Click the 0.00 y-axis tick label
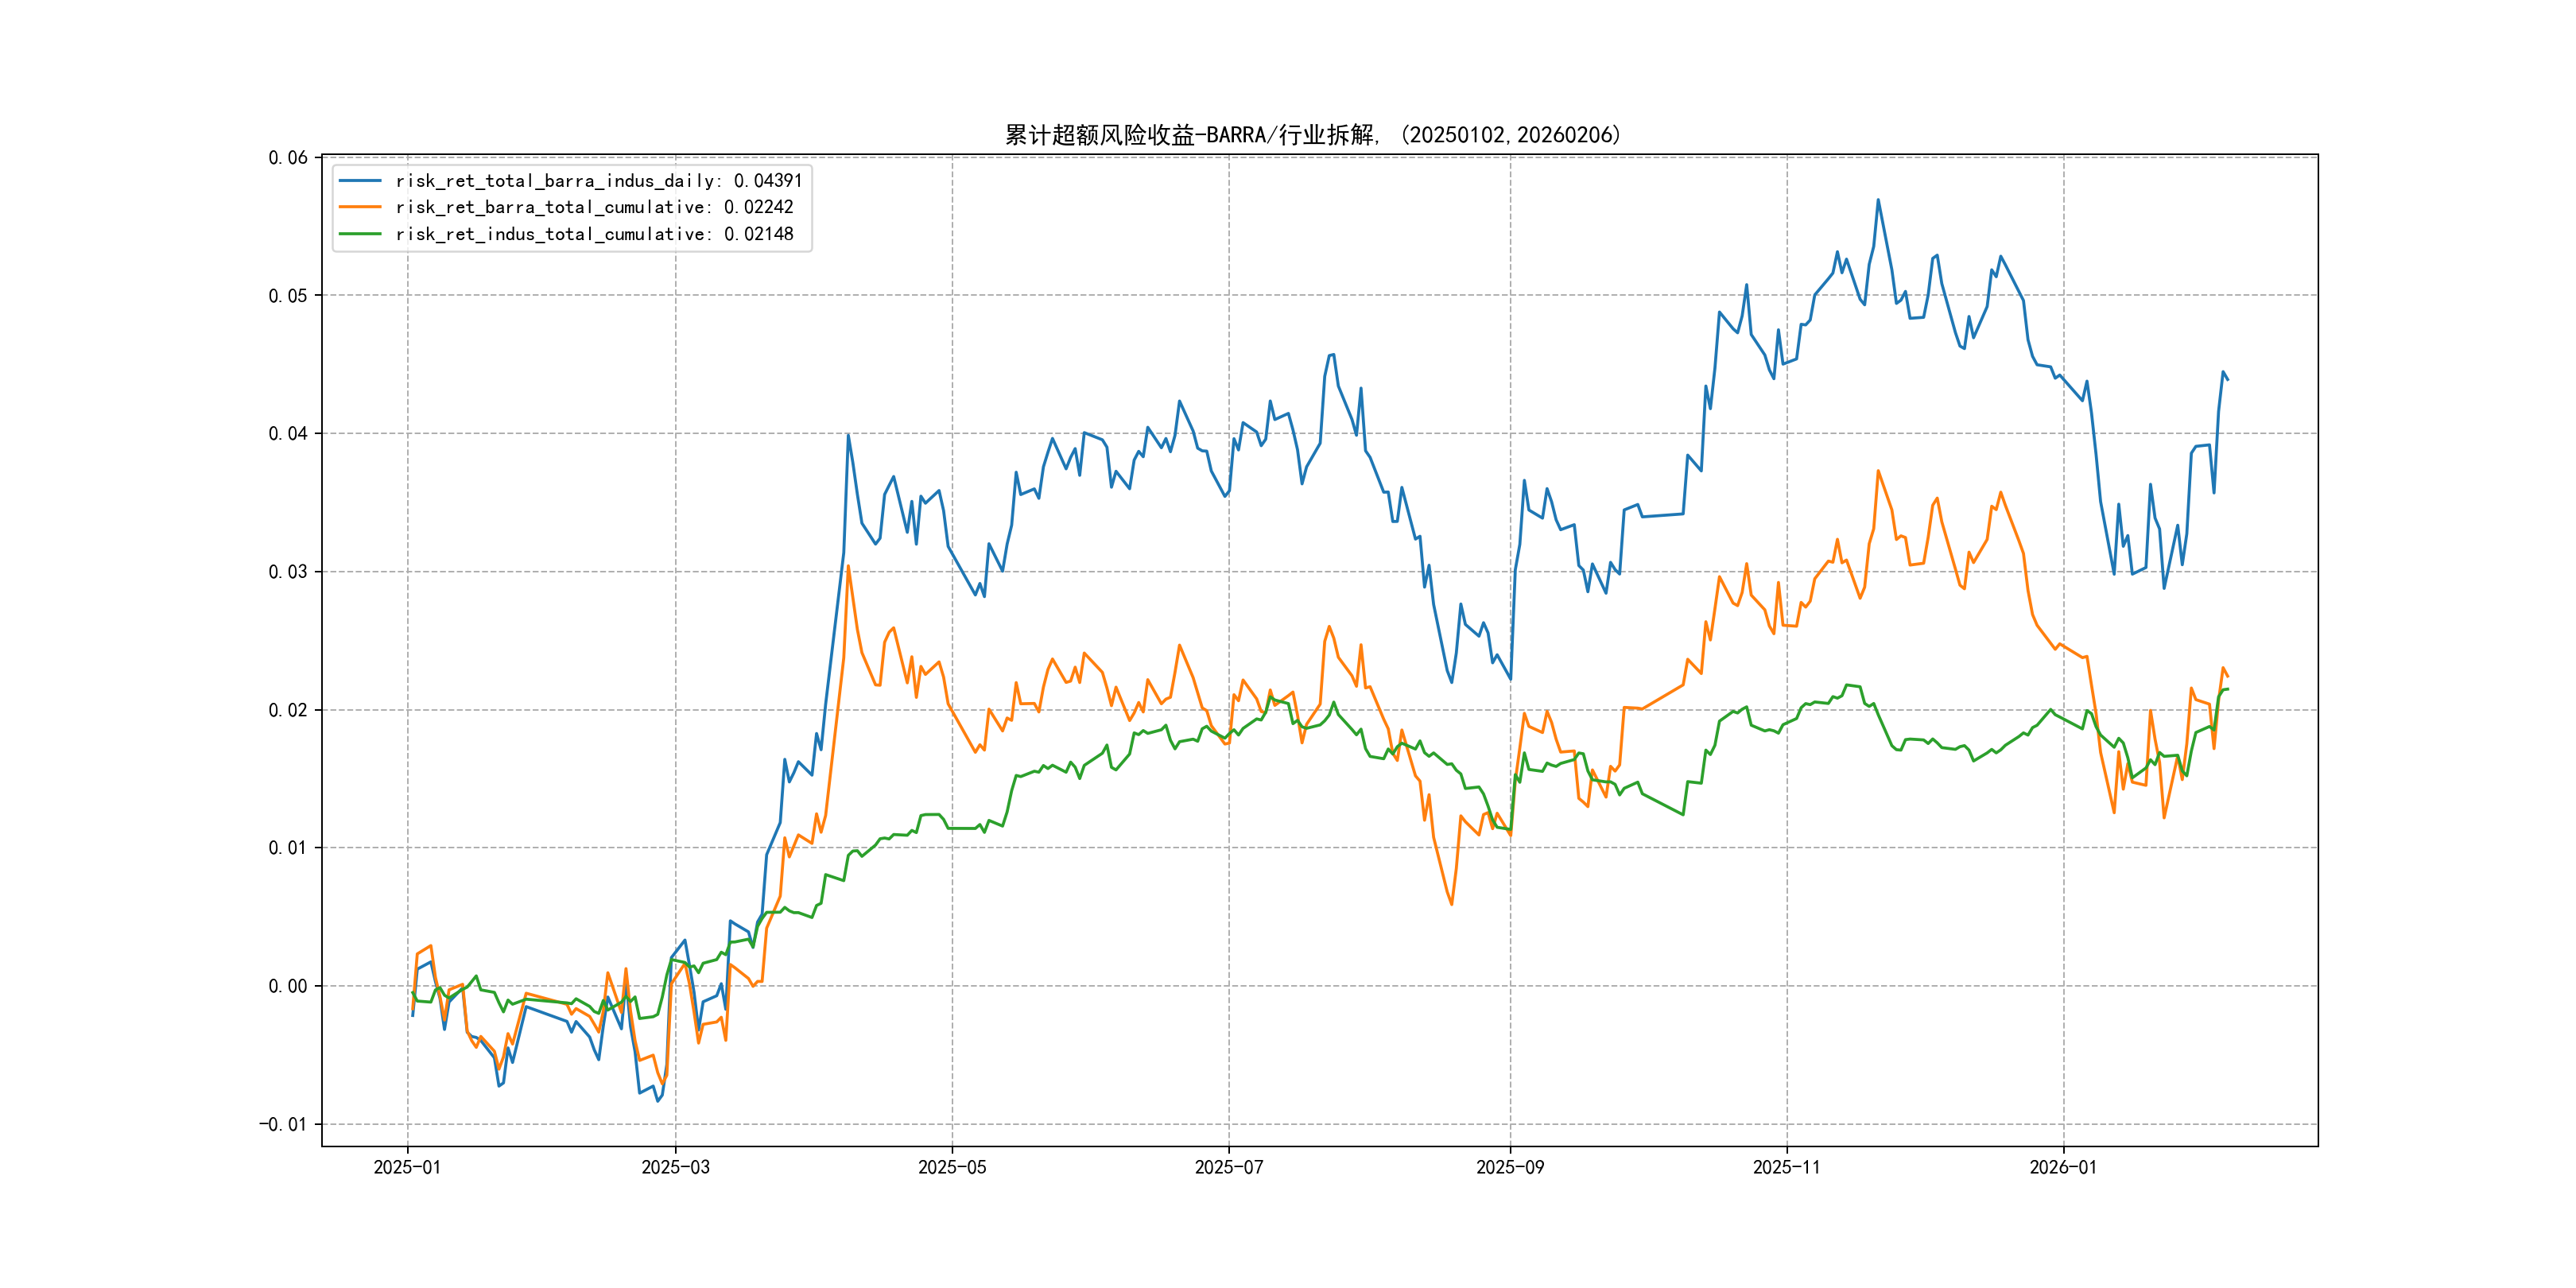This screenshot has width=2576, height=1288. click(288, 987)
